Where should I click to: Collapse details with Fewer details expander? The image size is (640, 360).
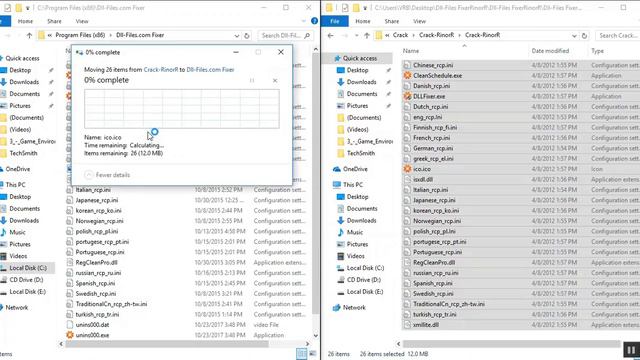[107, 175]
